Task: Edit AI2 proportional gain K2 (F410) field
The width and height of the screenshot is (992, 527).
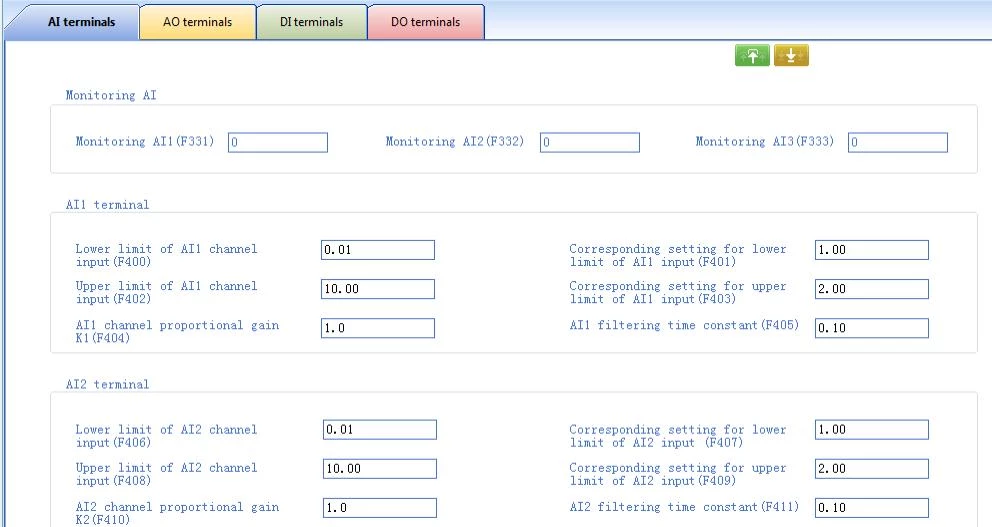Action: [380, 508]
